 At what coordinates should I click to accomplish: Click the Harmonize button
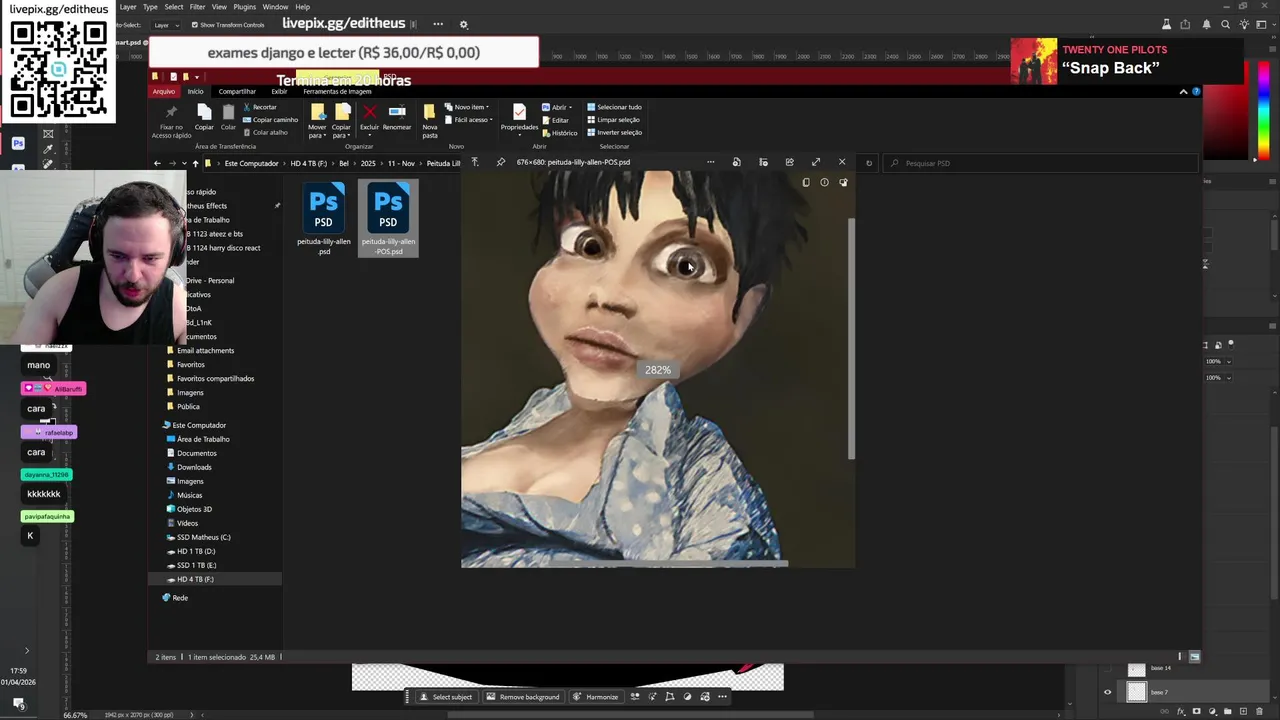click(596, 697)
